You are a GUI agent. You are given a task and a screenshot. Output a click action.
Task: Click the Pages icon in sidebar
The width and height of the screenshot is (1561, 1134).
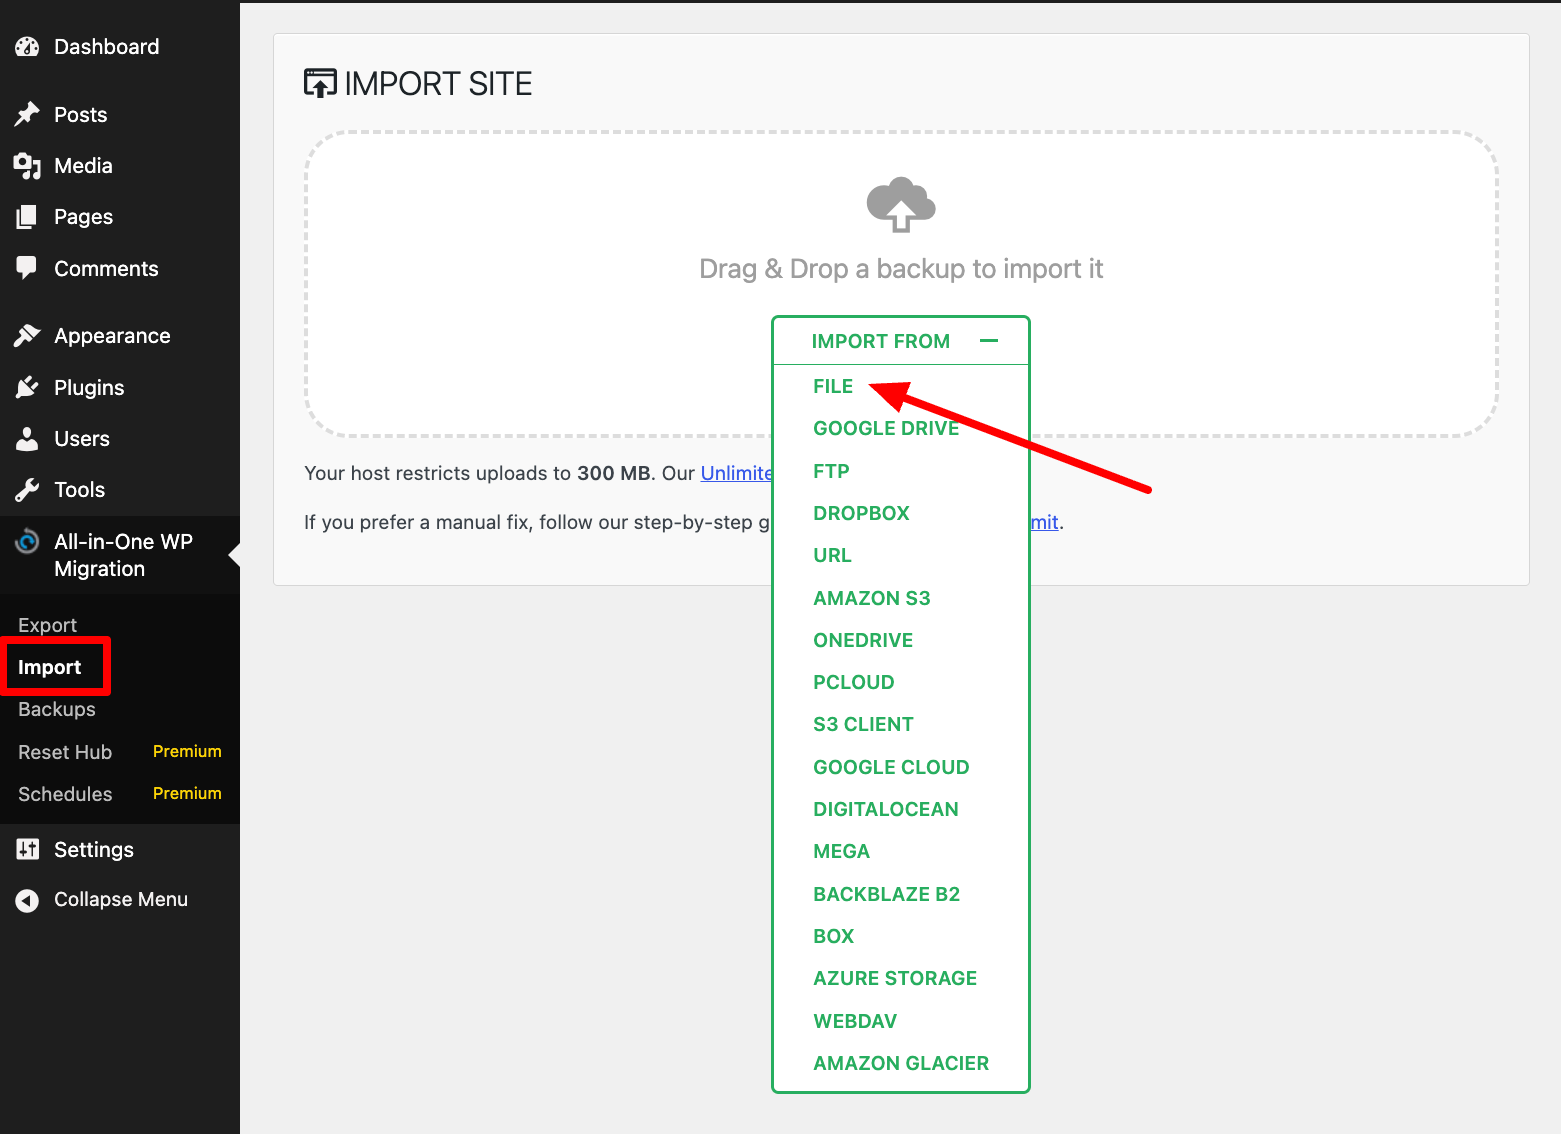[x=27, y=217]
